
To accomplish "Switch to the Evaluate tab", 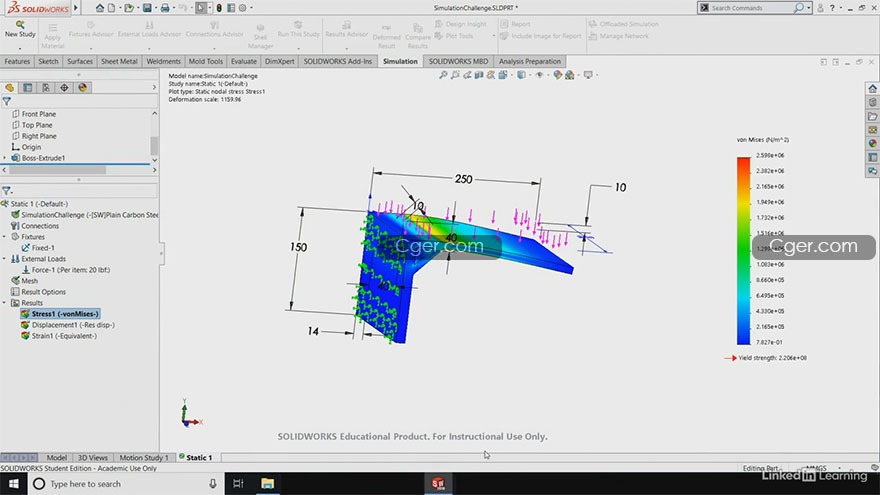I will coord(244,61).
